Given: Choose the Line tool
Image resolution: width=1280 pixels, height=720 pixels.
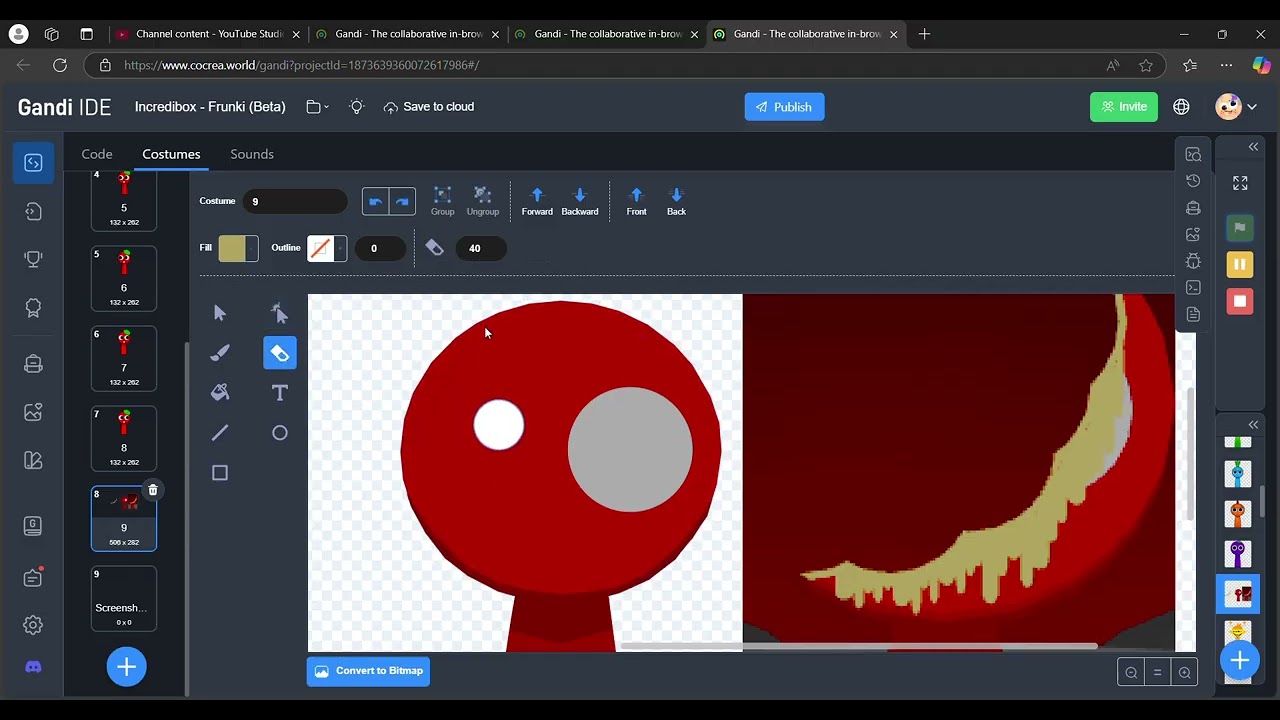Looking at the screenshot, I should click(x=220, y=433).
